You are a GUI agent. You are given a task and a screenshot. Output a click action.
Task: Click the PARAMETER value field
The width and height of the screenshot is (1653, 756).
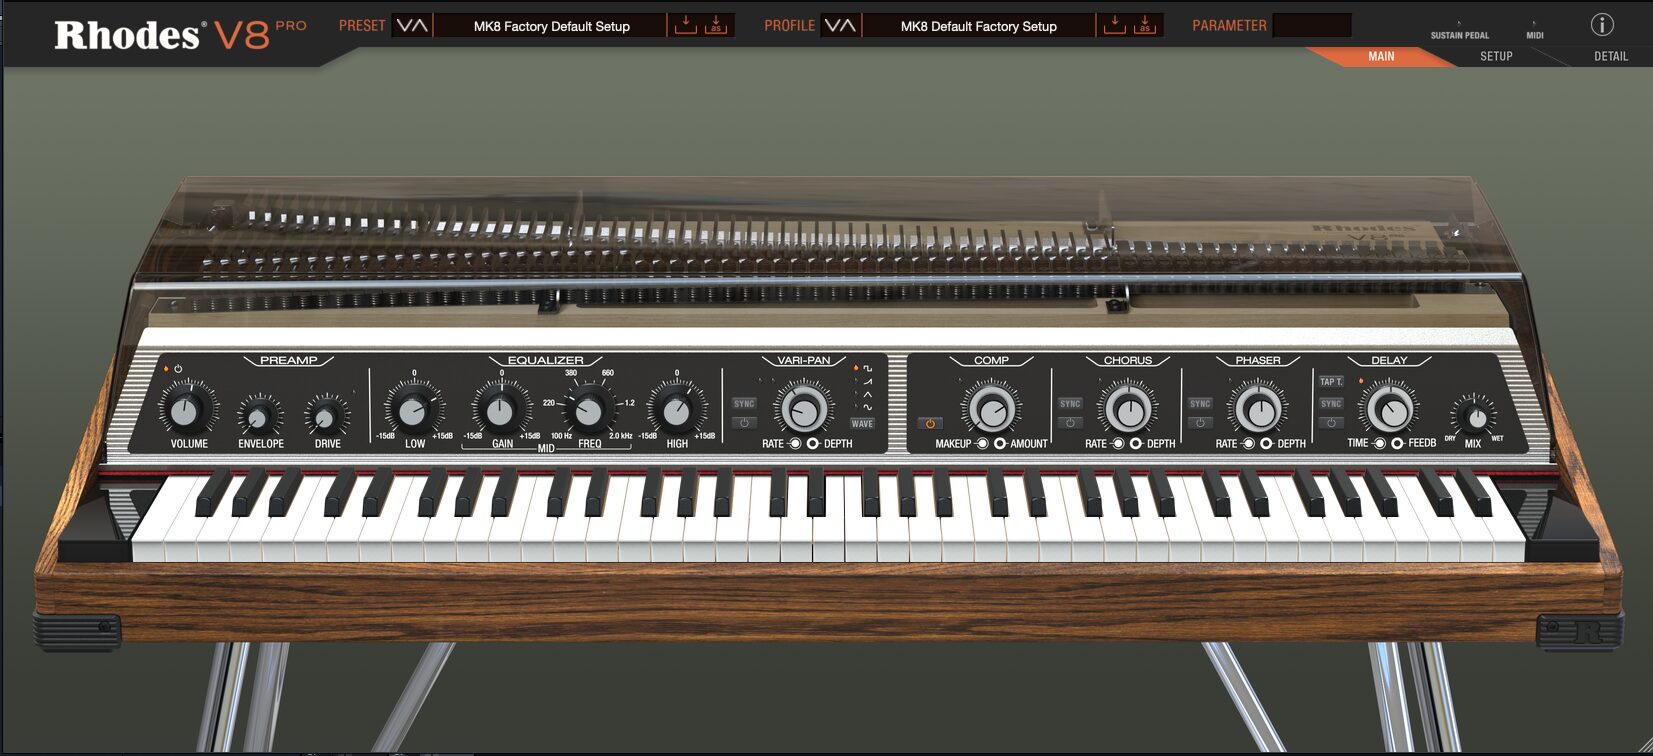pyautogui.click(x=1311, y=26)
